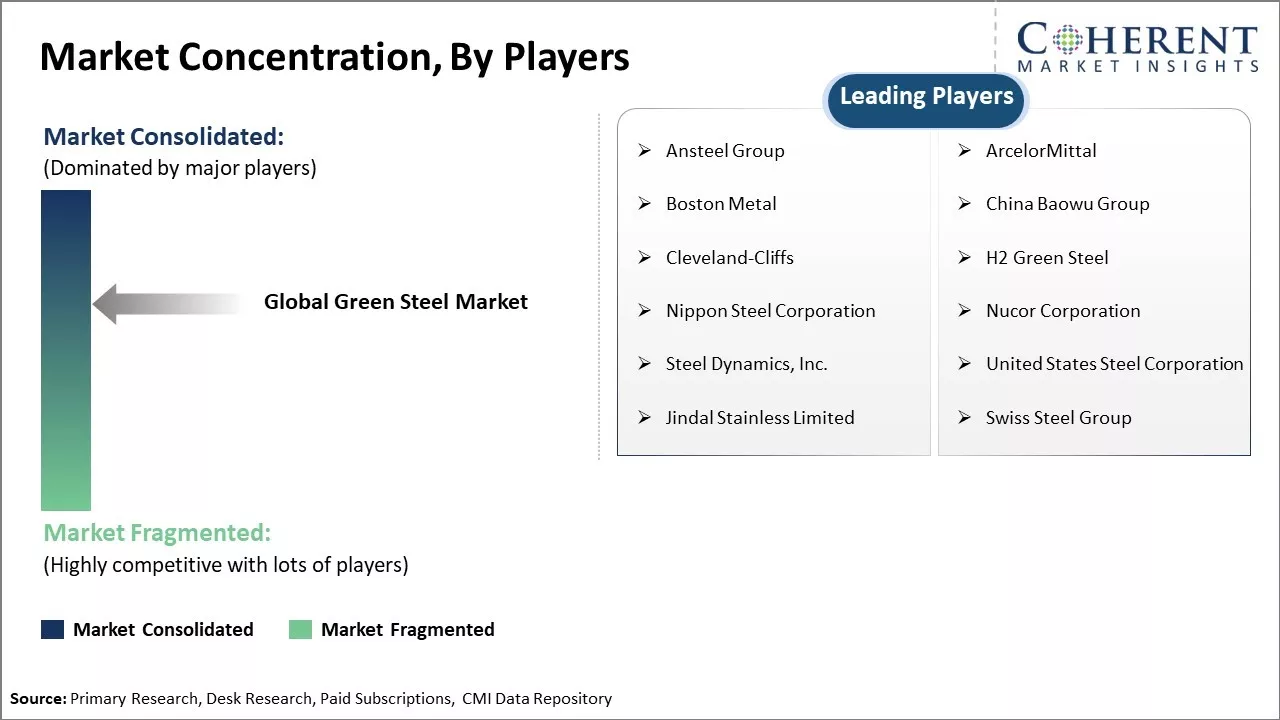Select Jindal Stainless Limited entry
The width and height of the screenshot is (1280, 720).
tap(760, 418)
